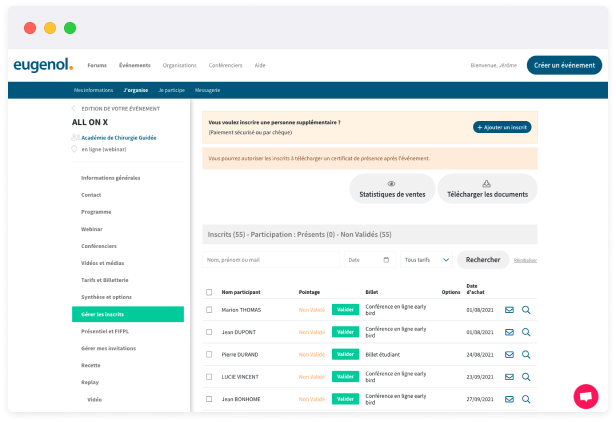
Task: Click the magnifier icon for Jean DUPONT
Action: [x=526, y=332]
